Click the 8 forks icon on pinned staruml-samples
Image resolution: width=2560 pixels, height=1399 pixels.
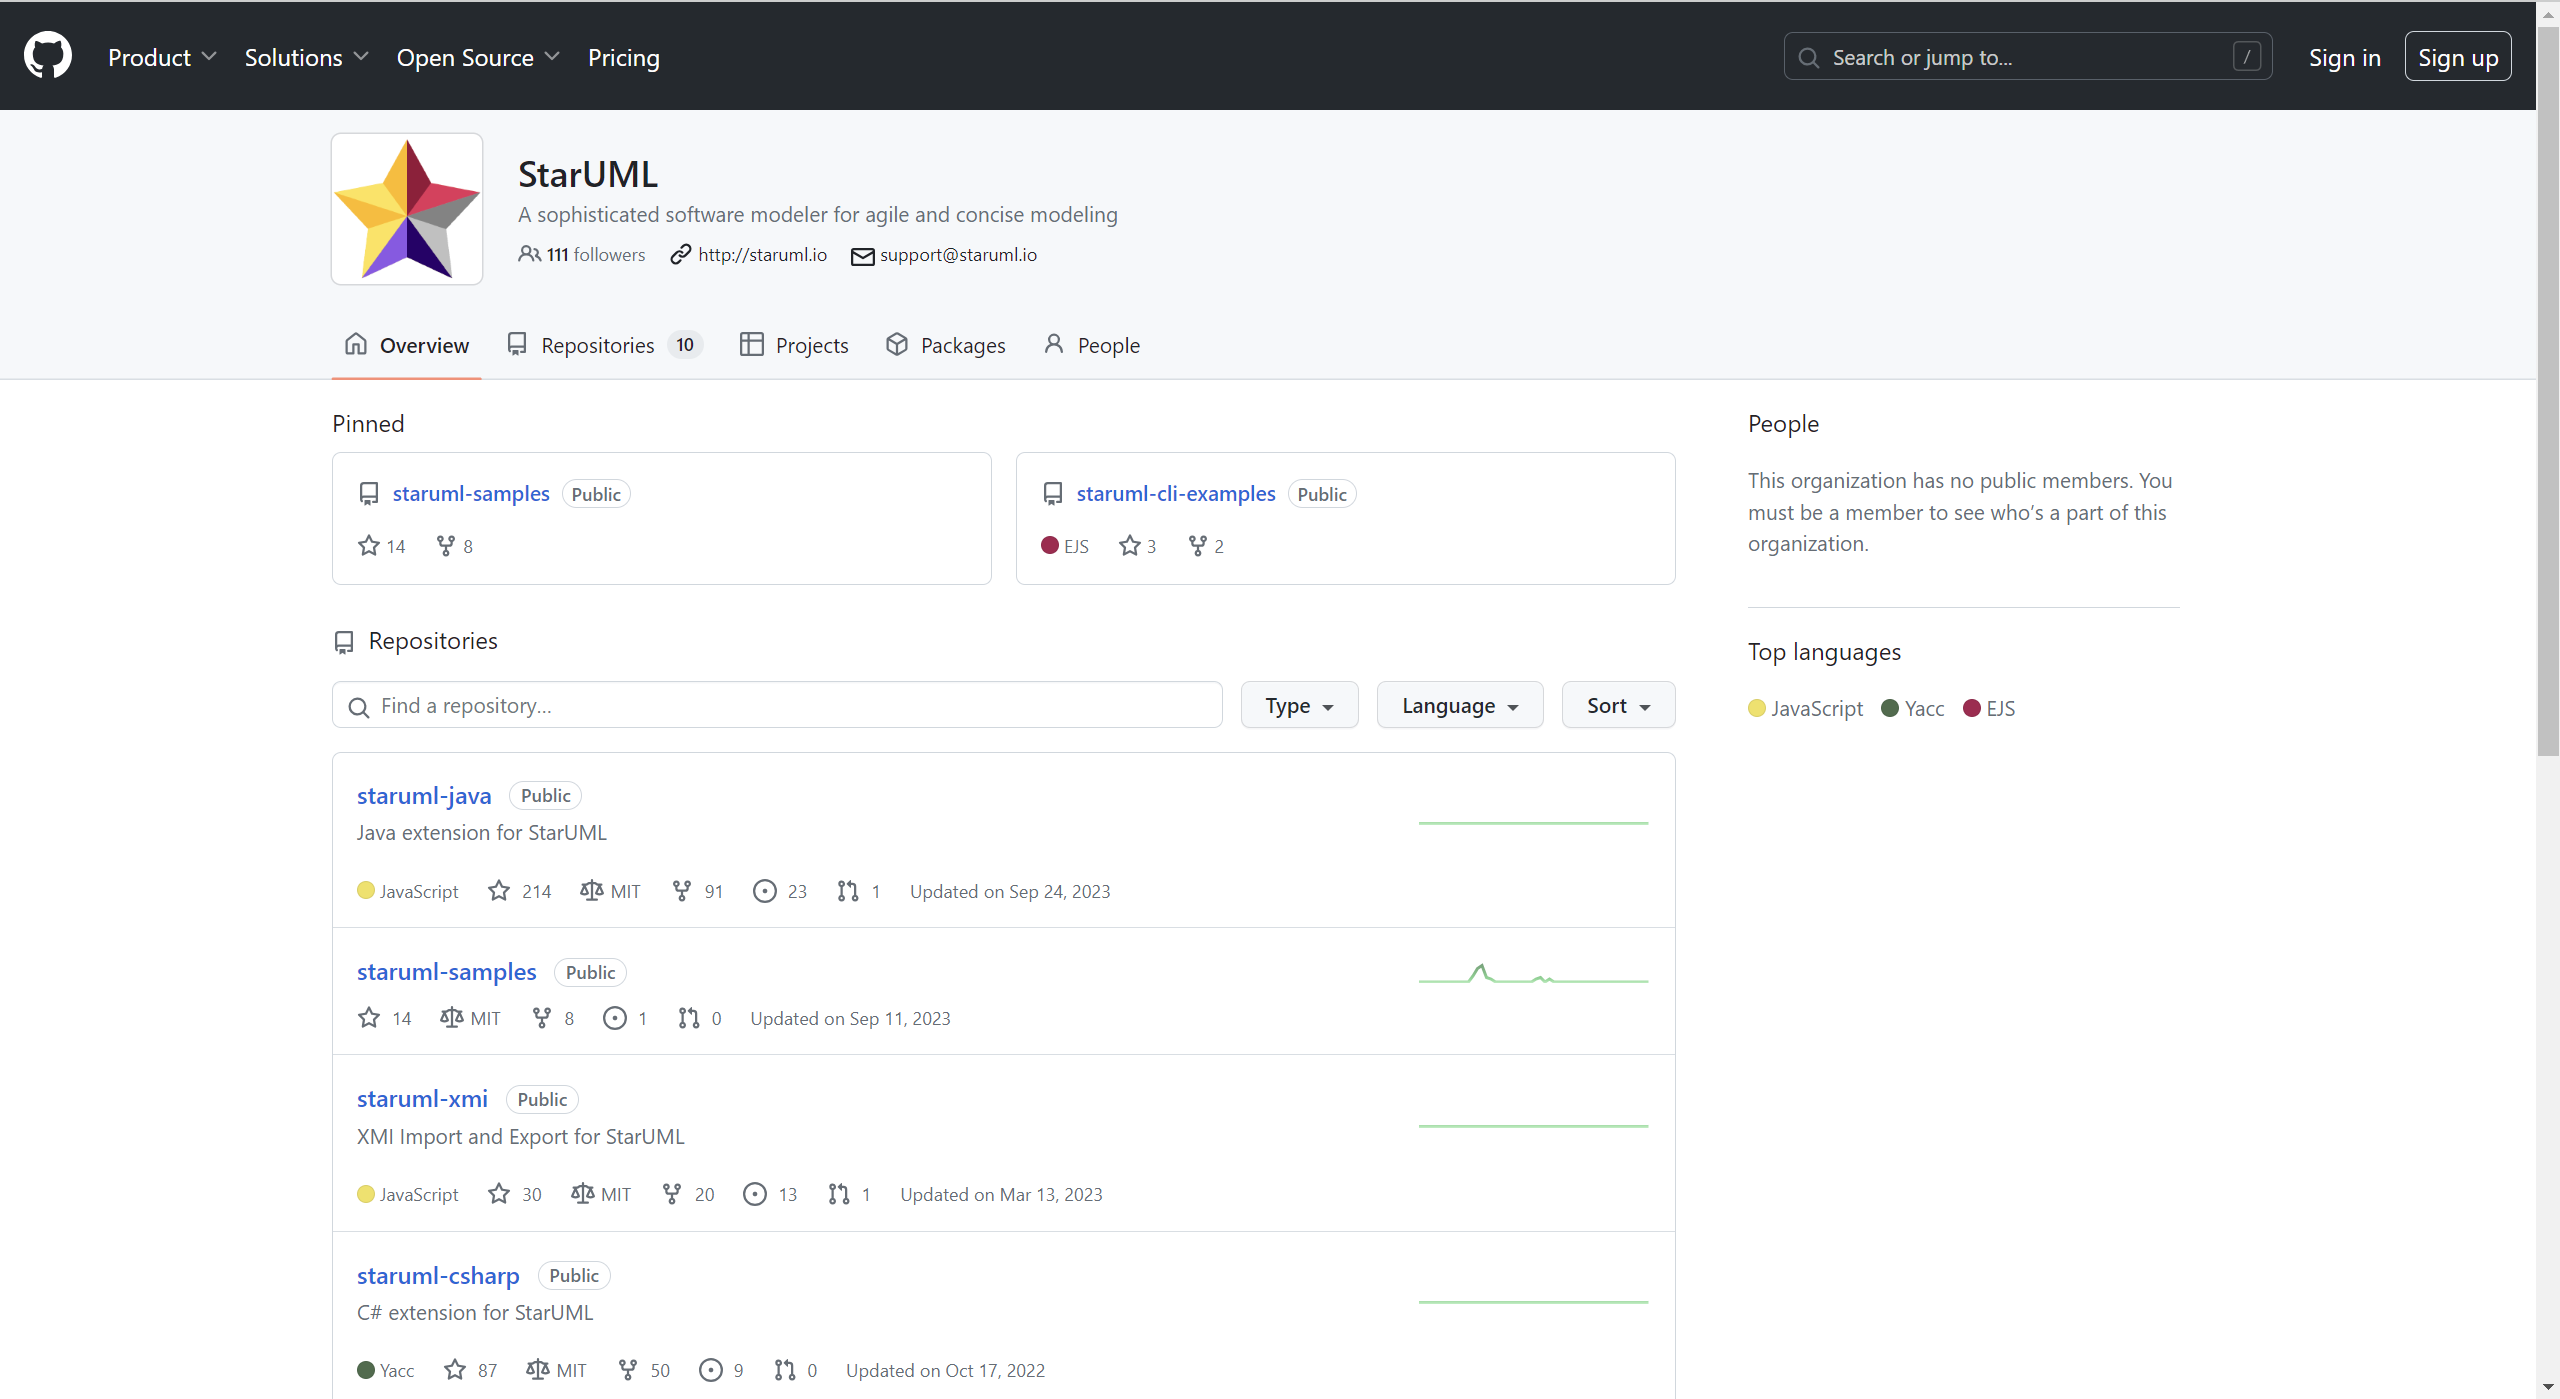tap(446, 546)
